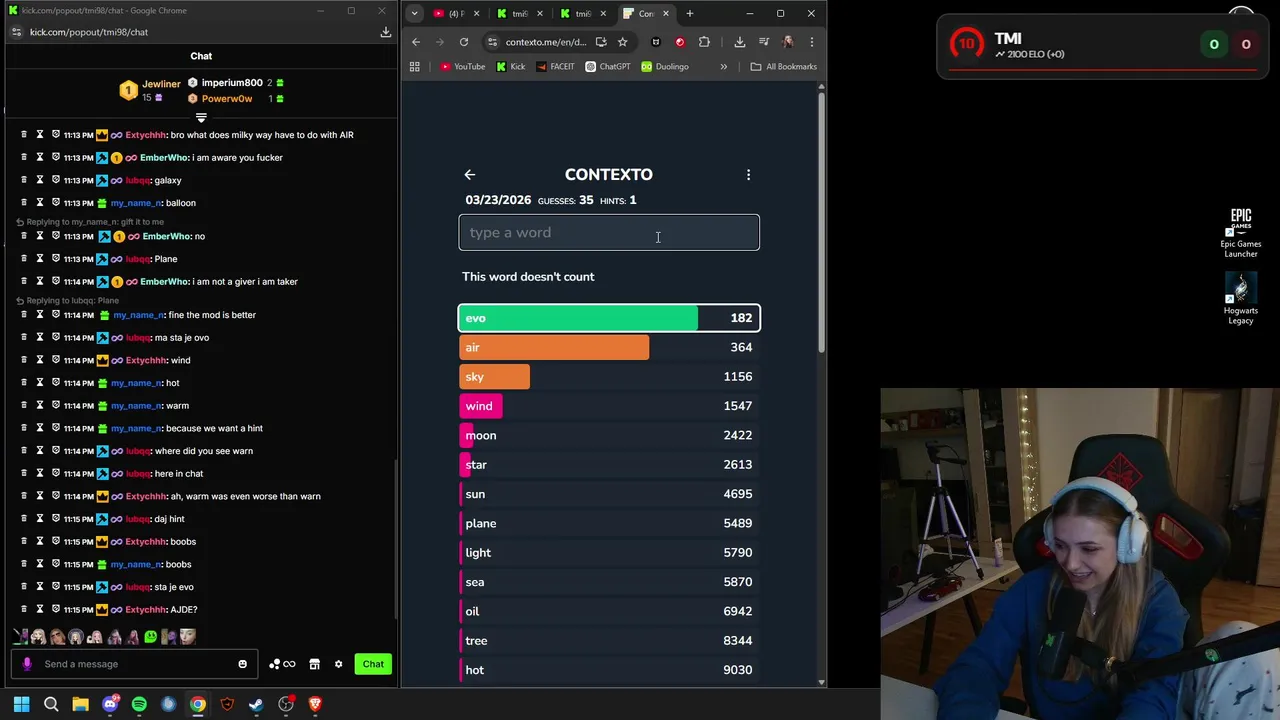Screen dimensions: 1280x720
Task: Click the Contexto page scrollbar
Action: point(822,220)
